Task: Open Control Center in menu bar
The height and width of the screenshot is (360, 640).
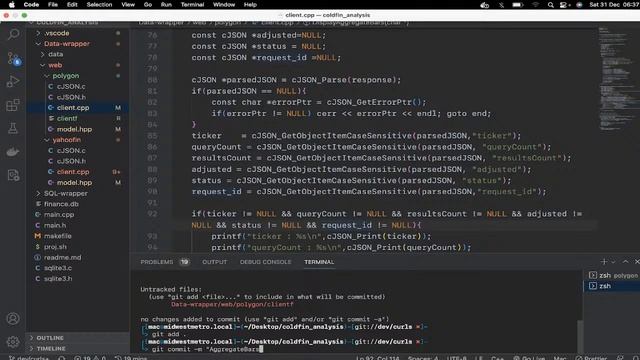Action: coord(564,5)
